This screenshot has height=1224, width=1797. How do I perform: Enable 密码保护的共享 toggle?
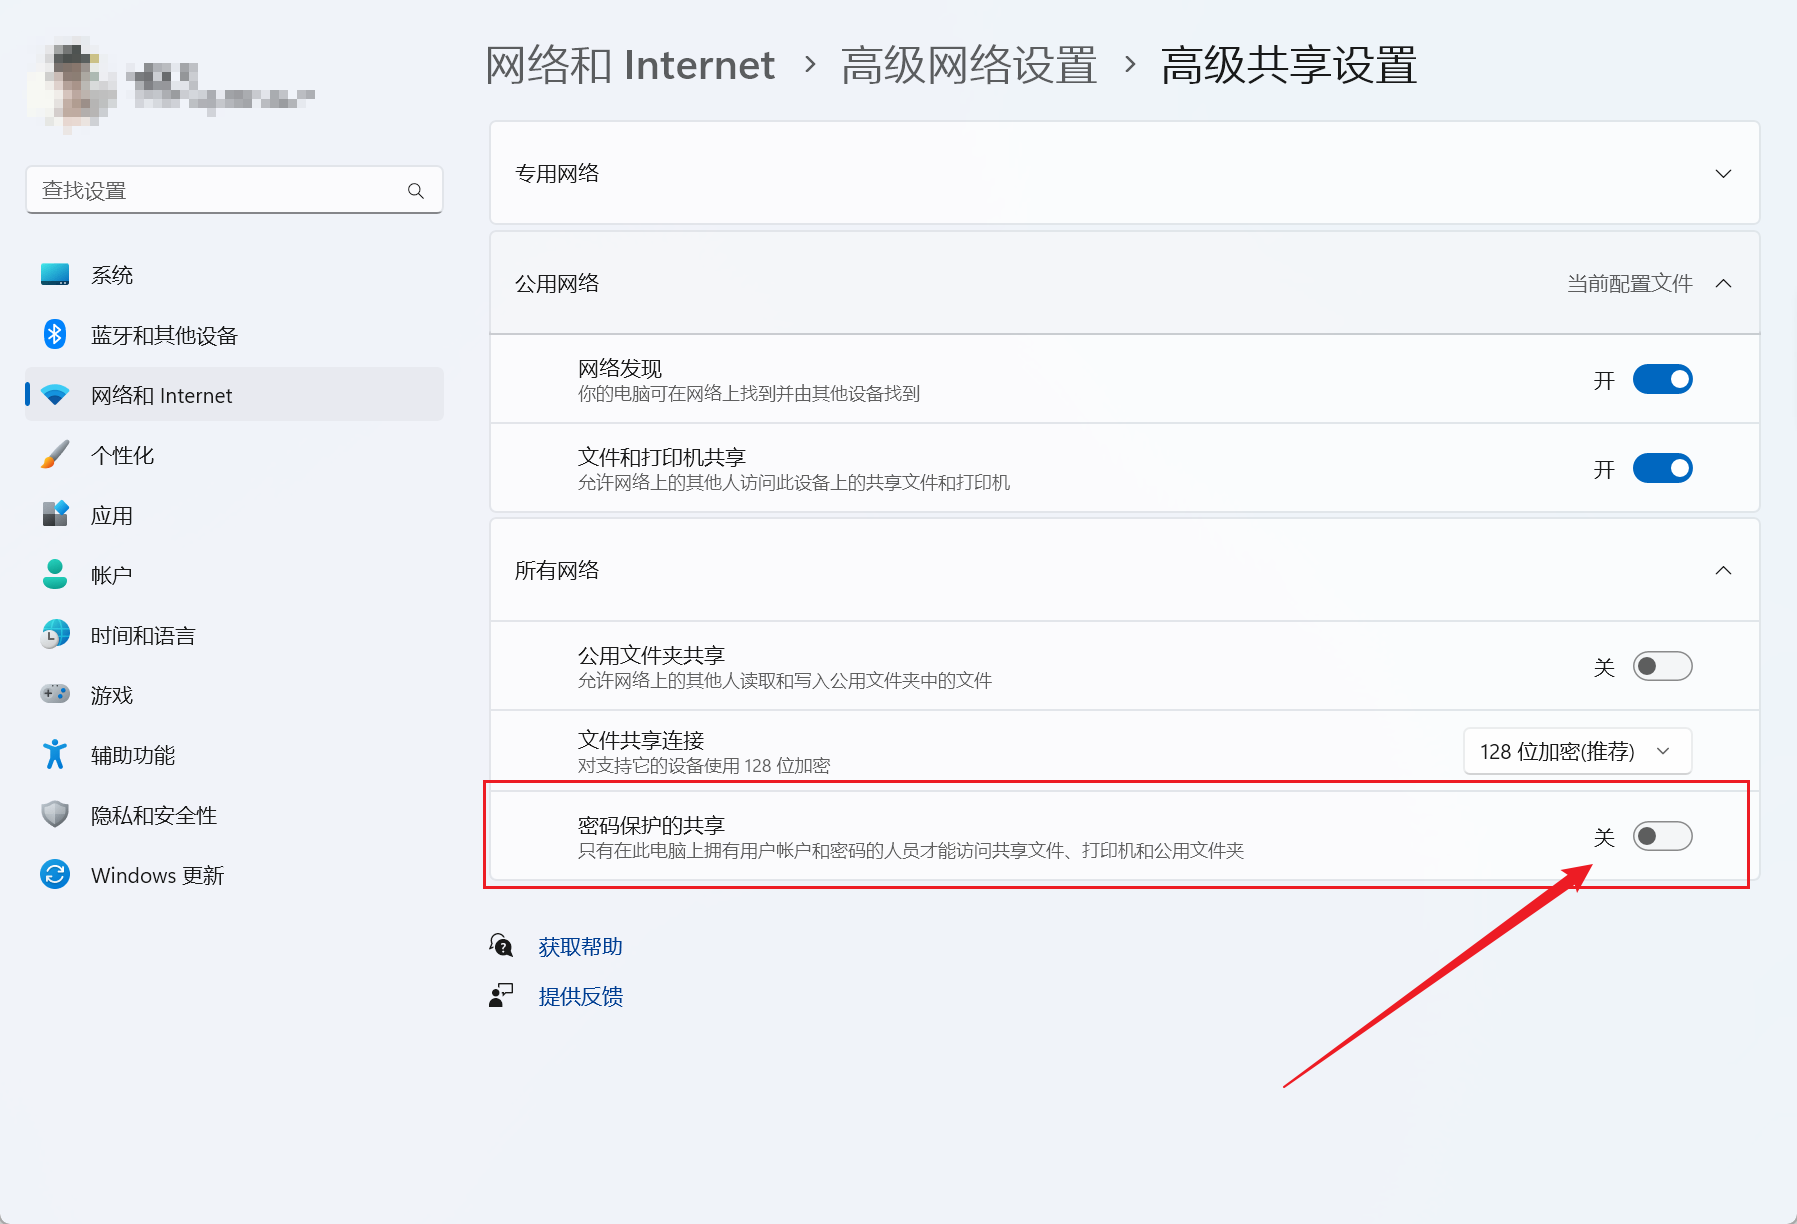pos(1662,836)
